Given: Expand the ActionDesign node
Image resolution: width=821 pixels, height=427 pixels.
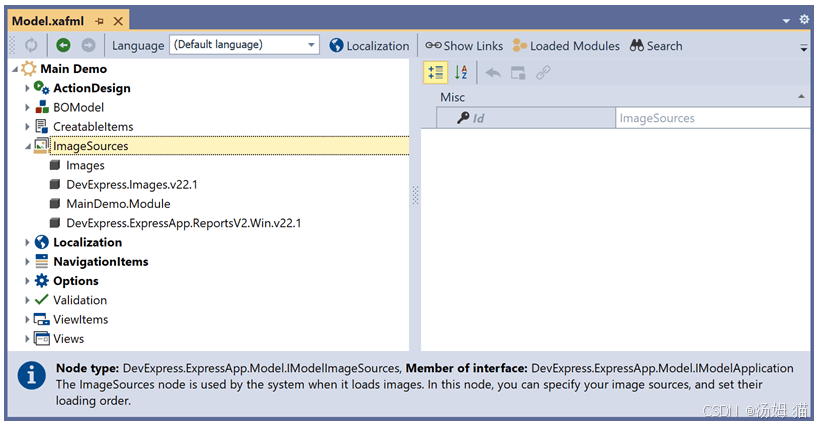Looking at the screenshot, I should [27, 88].
